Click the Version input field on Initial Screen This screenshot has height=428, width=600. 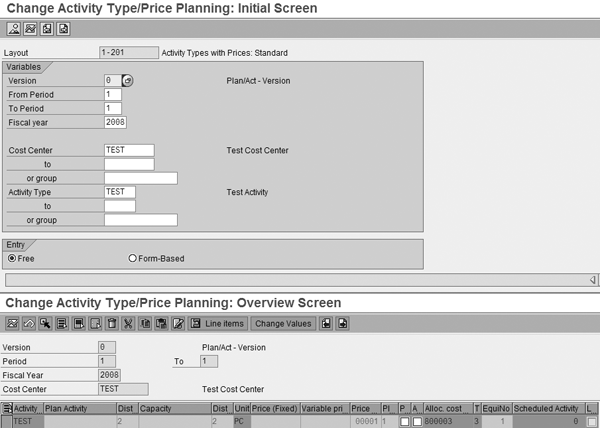click(113, 81)
